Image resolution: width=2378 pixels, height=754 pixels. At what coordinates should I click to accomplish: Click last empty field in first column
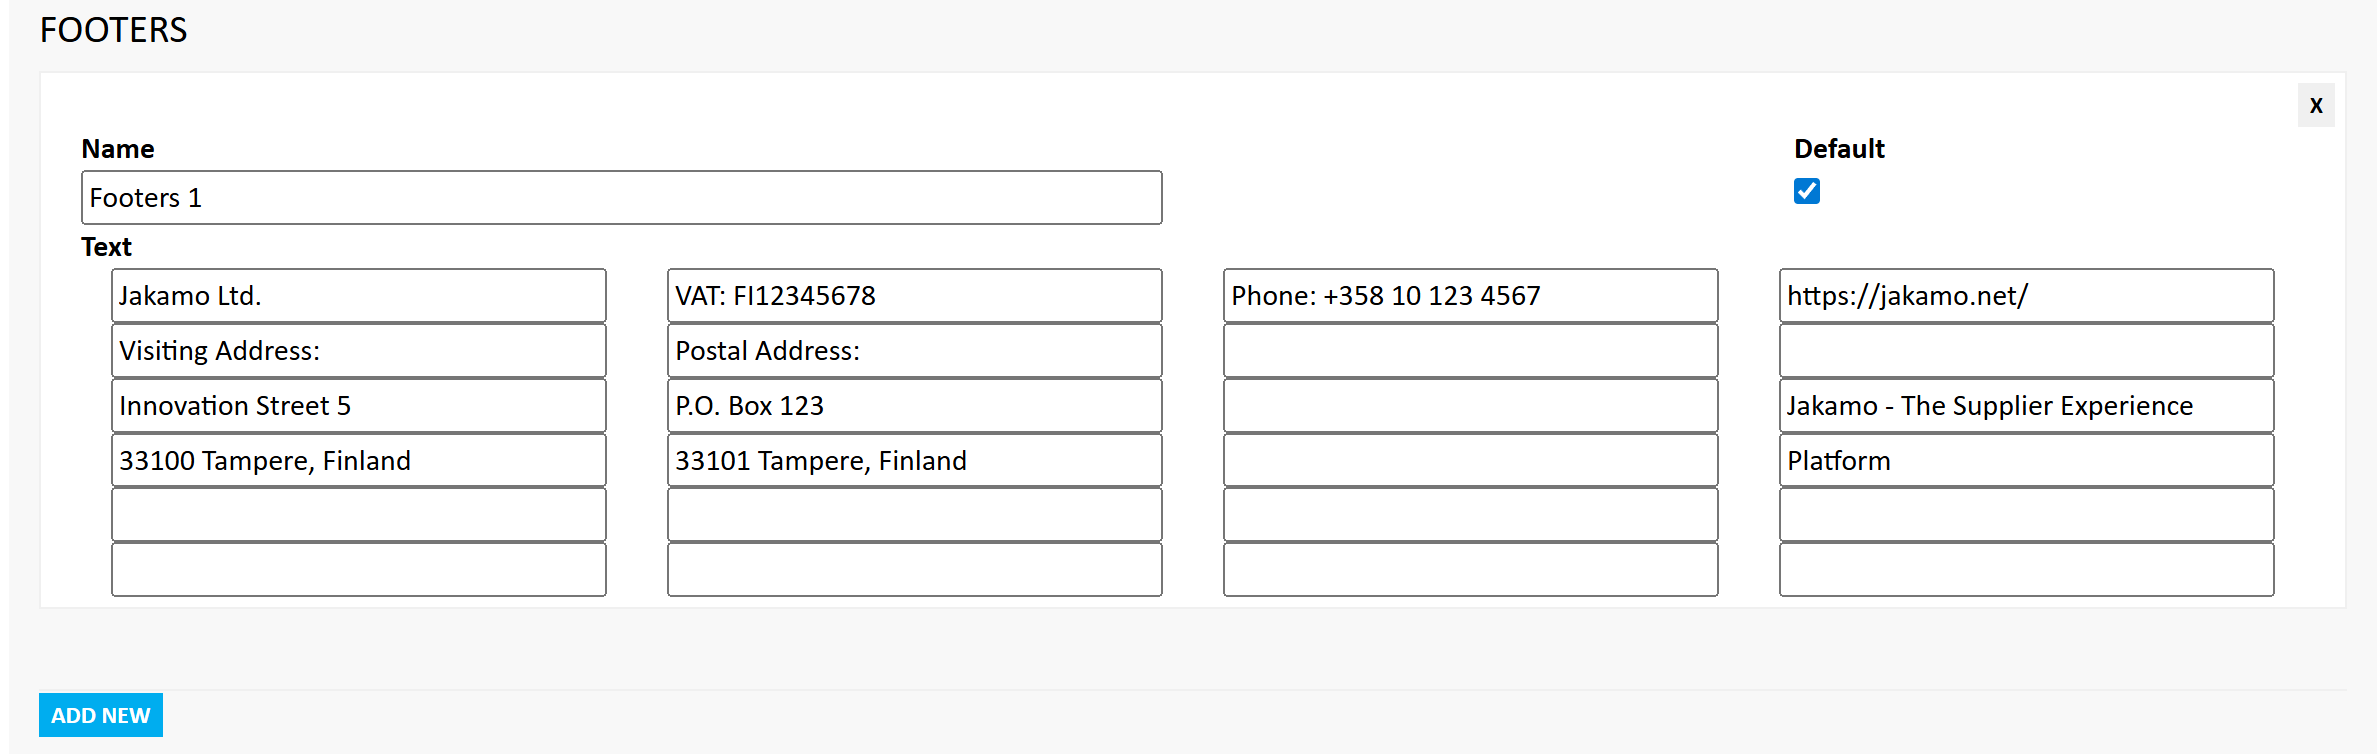[x=359, y=569]
